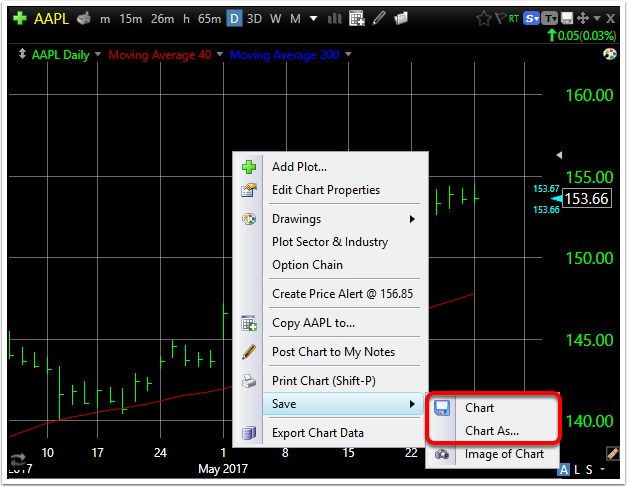
Task: Select Edit Chart Properties menu item
Action: [326, 190]
